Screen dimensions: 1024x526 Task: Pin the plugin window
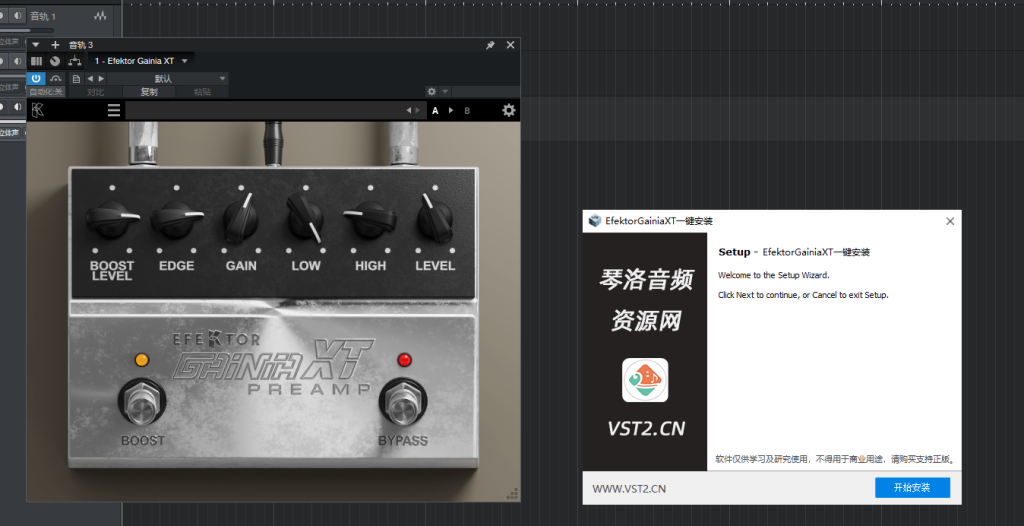coord(490,45)
